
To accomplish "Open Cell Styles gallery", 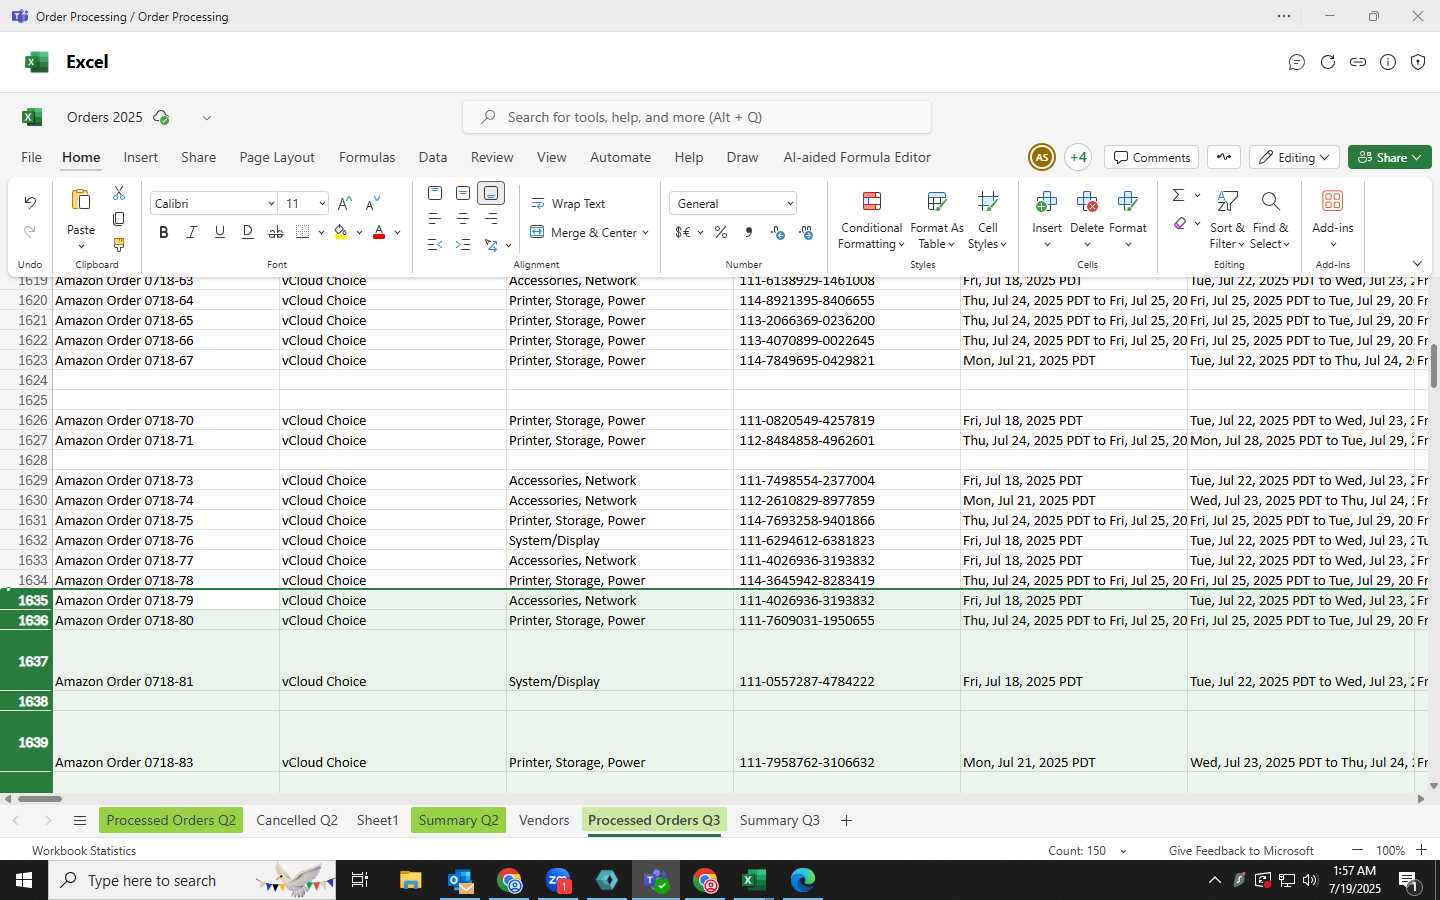I will tap(987, 219).
